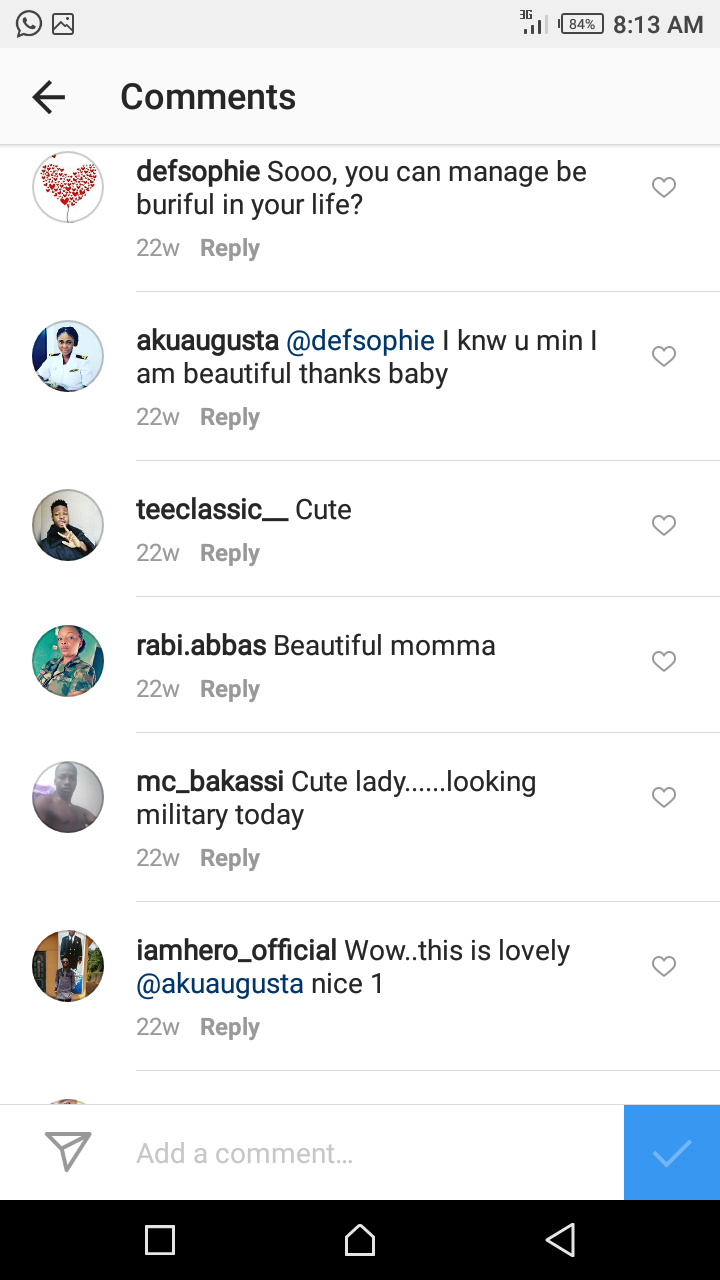This screenshot has width=720, height=1280.
Task: Like defsophie's comment with the heart
Action: click(x=664, y=187)
